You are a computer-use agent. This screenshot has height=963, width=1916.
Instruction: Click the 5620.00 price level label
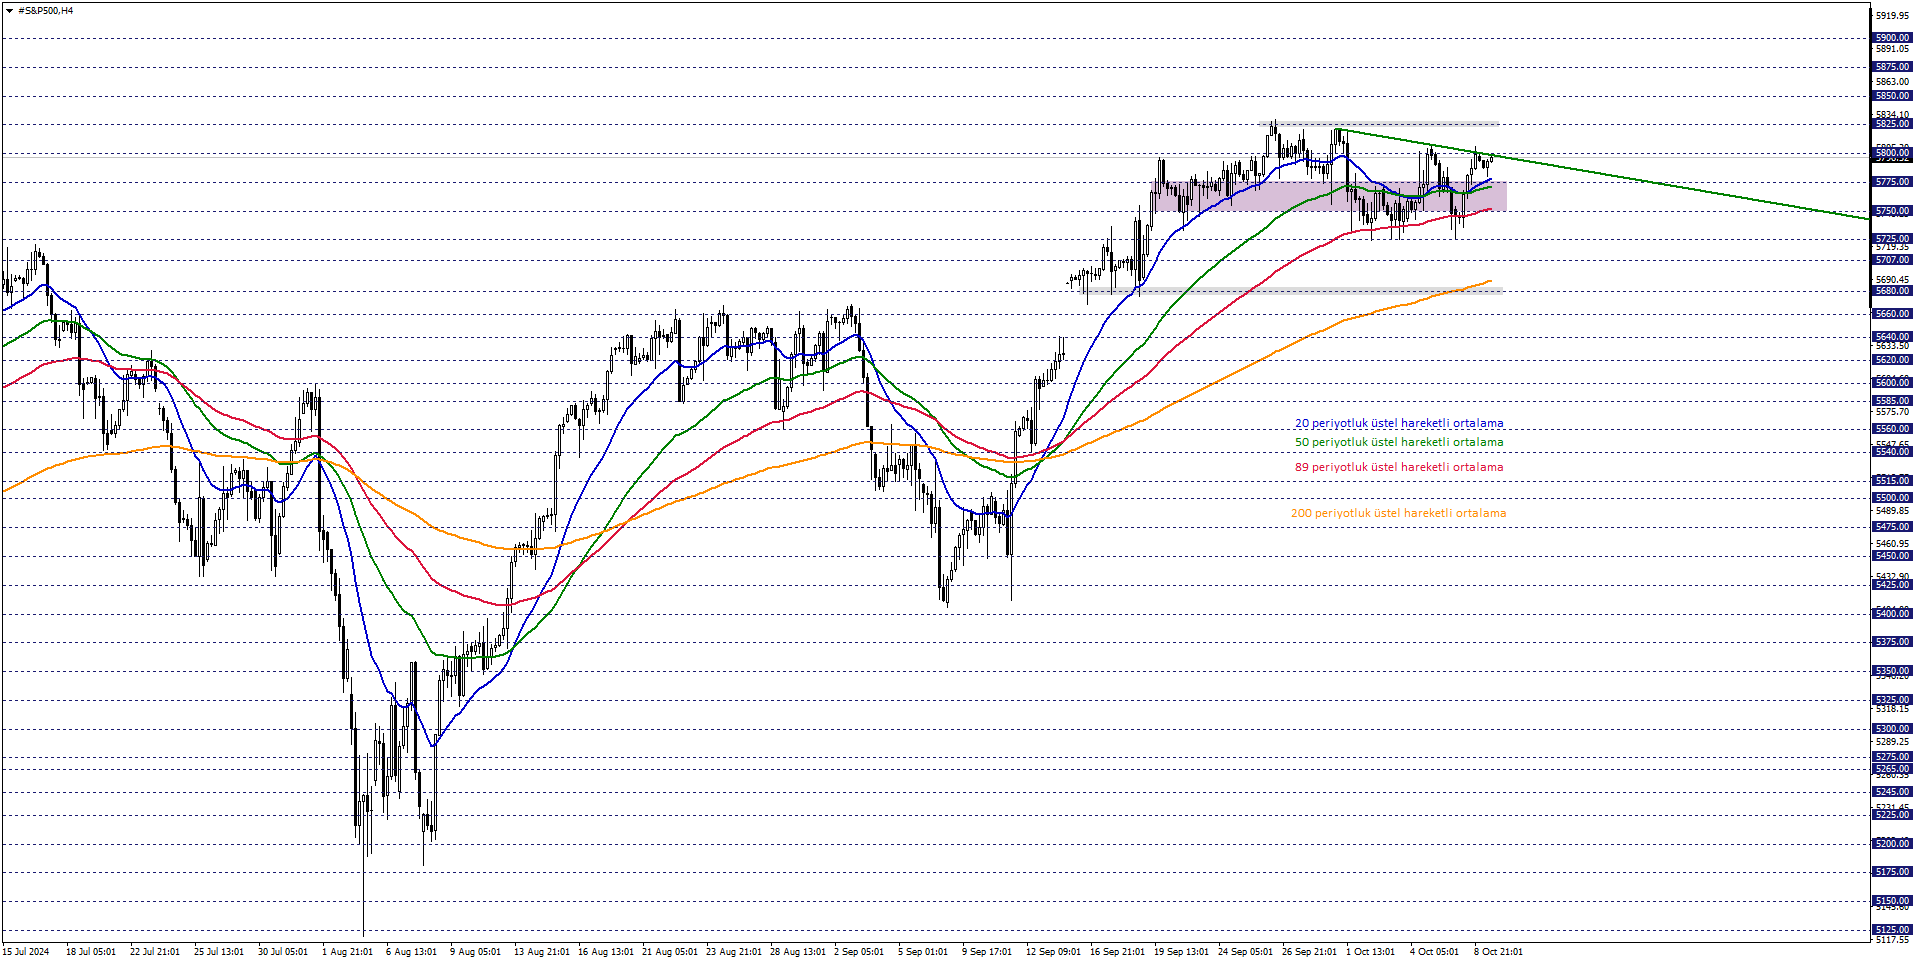click(x=1892, y=360)
